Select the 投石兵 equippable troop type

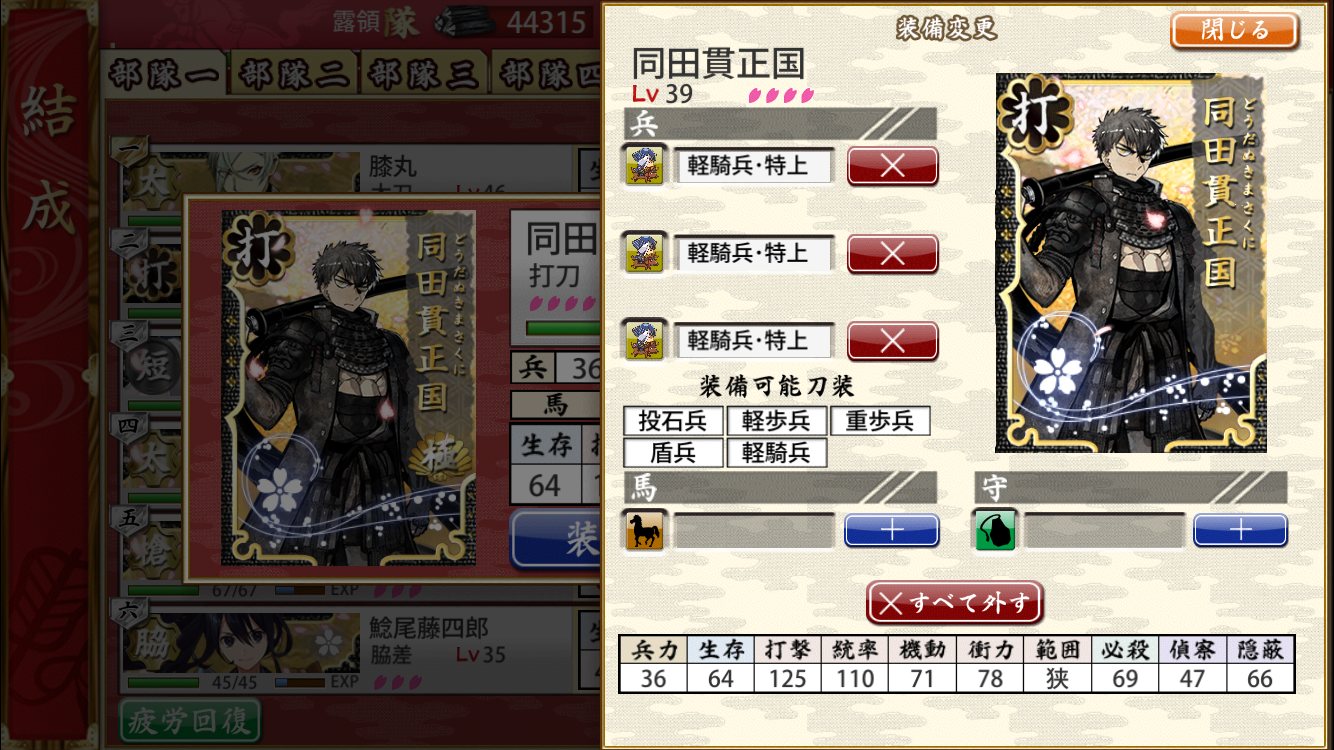(x=673, y=421)
